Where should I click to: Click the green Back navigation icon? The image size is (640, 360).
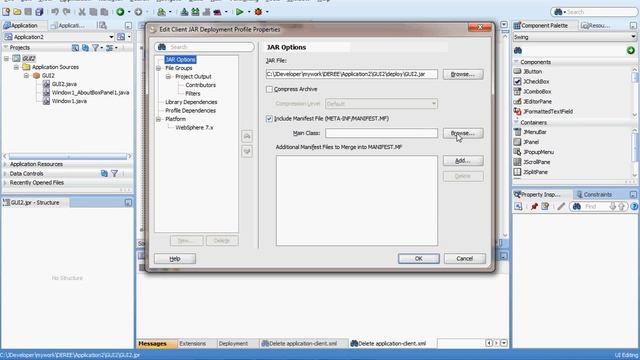[x=120, y=12]
